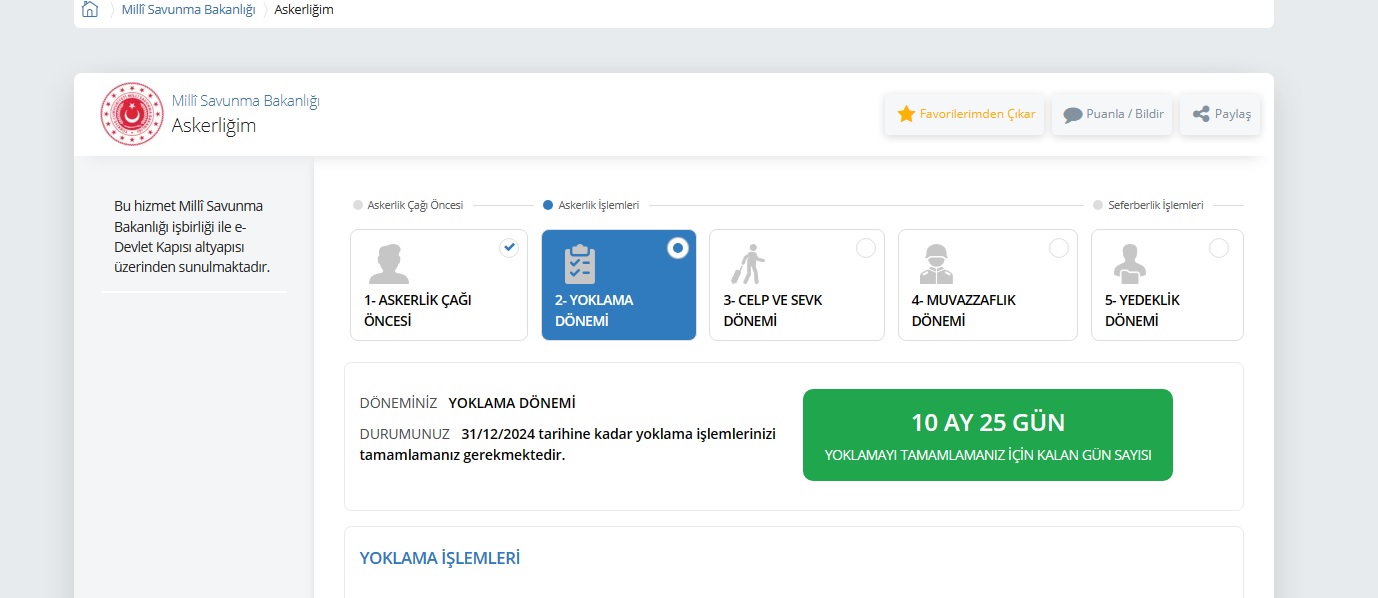Image resolution: width=1378 pixels, height=598 pixels.
Task: Select the radio circle on Muvazzaflık card
Action: [x=1058, y=248]
